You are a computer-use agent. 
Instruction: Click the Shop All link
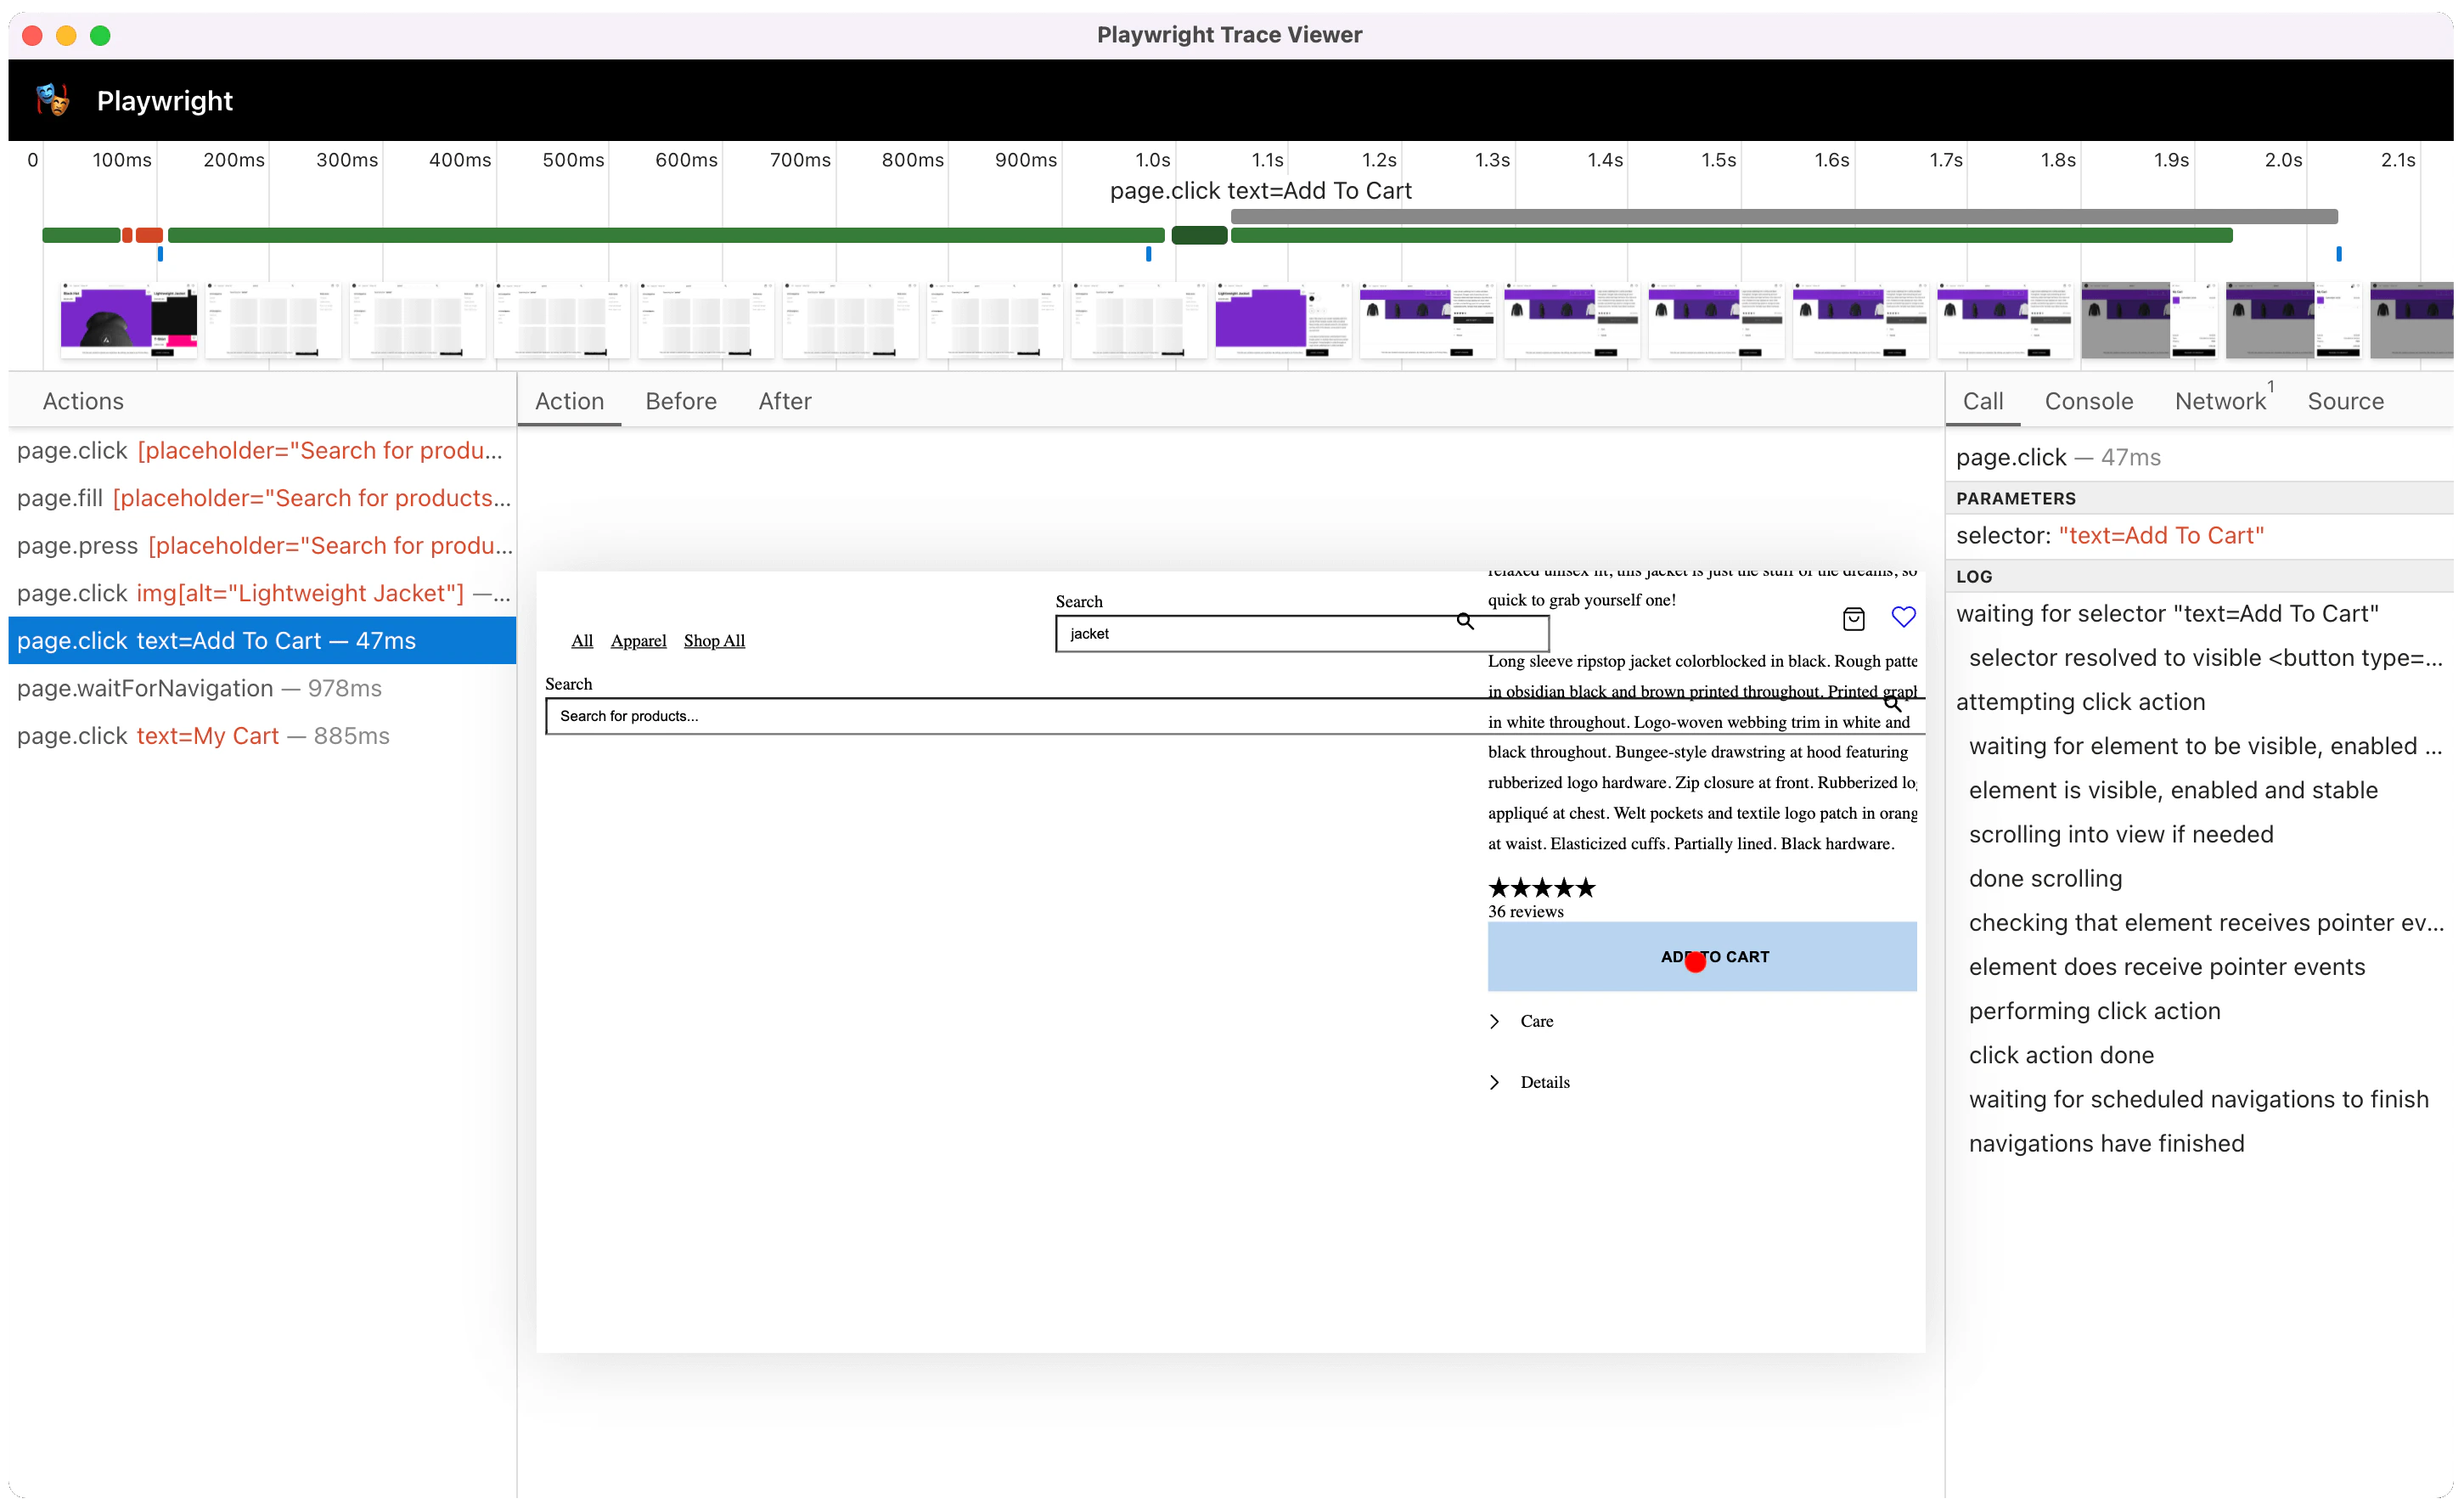point(714,641)
